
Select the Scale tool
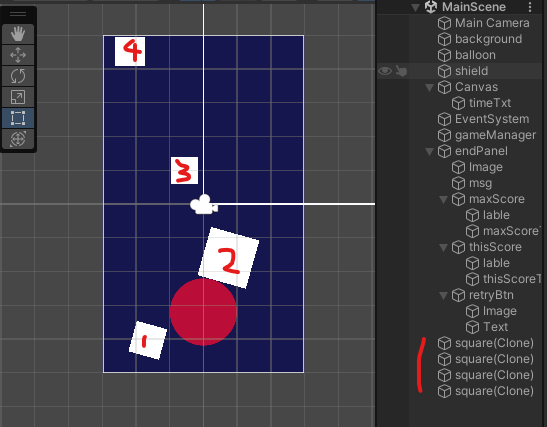tap(18, 97)
